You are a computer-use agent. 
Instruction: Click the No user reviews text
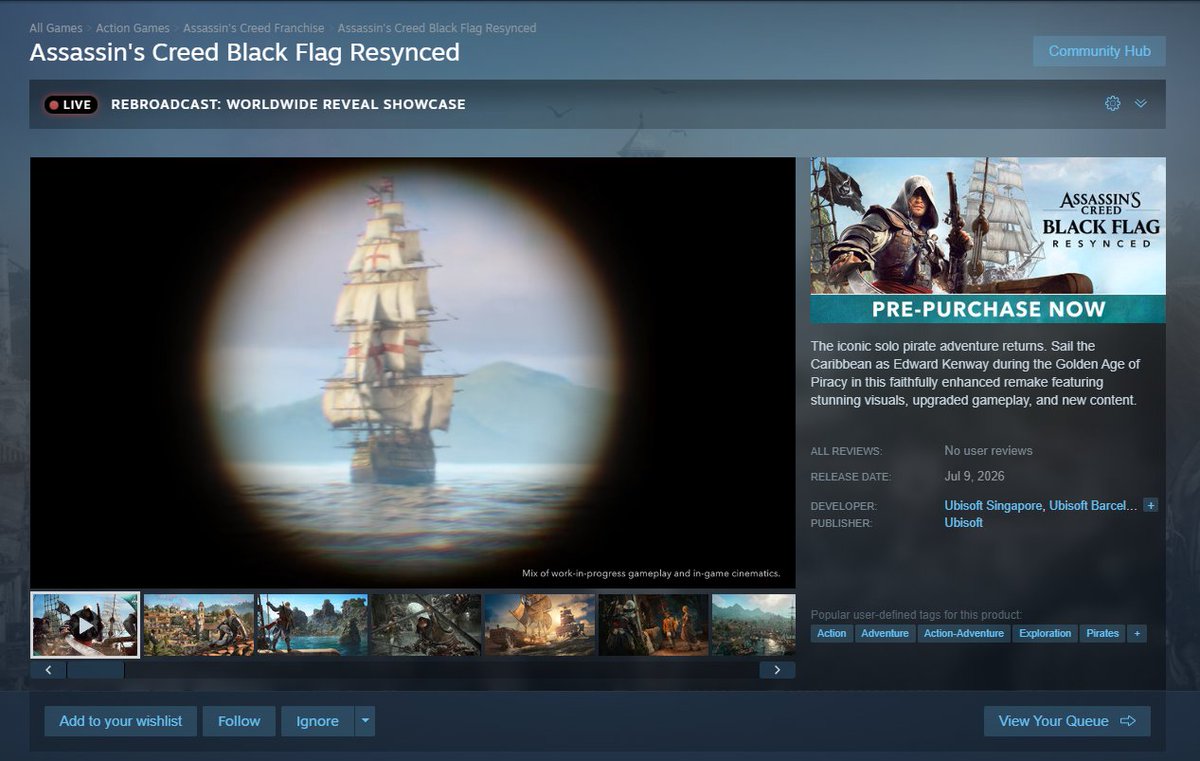[x=988, y=451]
